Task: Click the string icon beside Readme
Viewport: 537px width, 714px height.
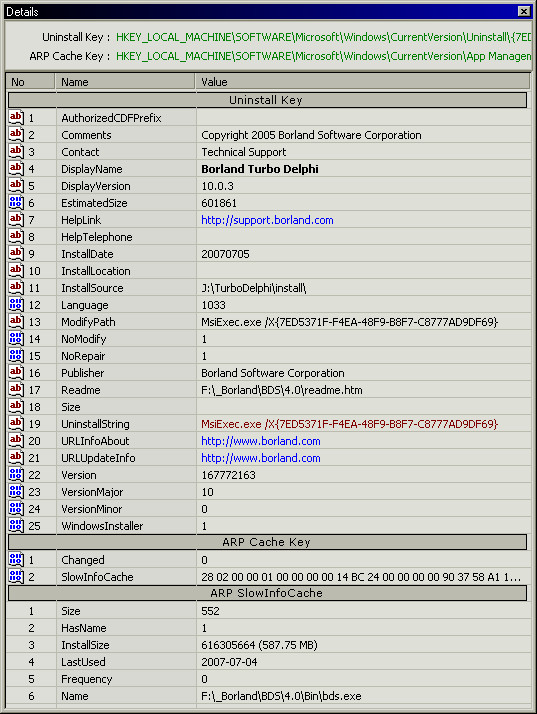Action: [x=16, y=389]
